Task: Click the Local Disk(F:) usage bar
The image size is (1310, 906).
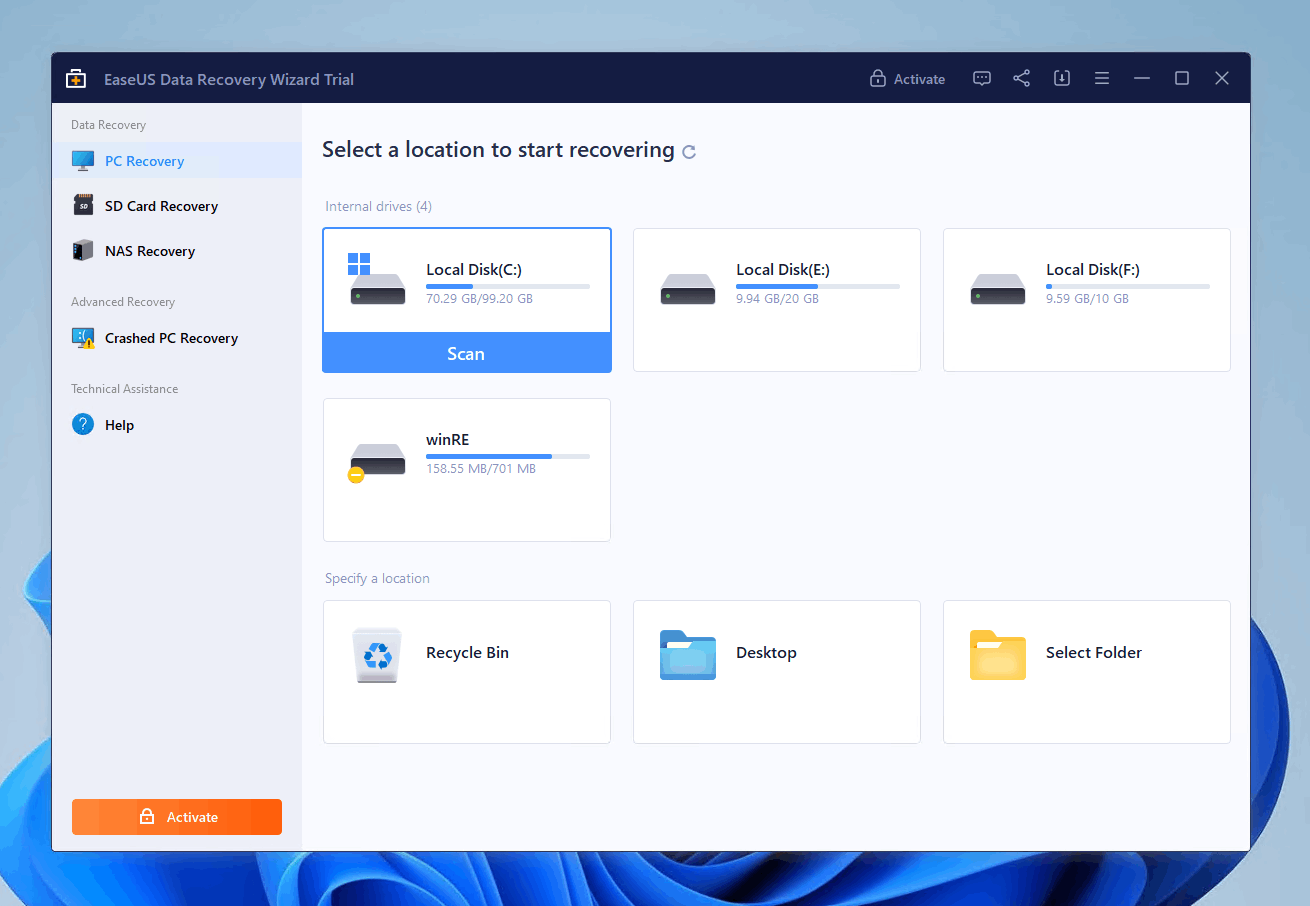Action: (x=1128, y=286)
